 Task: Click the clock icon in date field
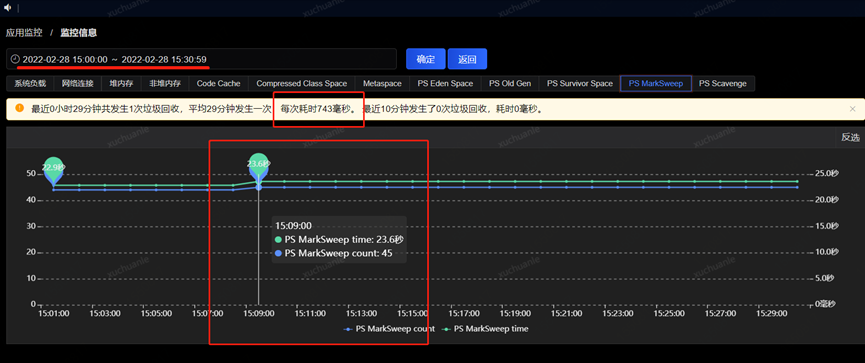[x=15, y=59]
